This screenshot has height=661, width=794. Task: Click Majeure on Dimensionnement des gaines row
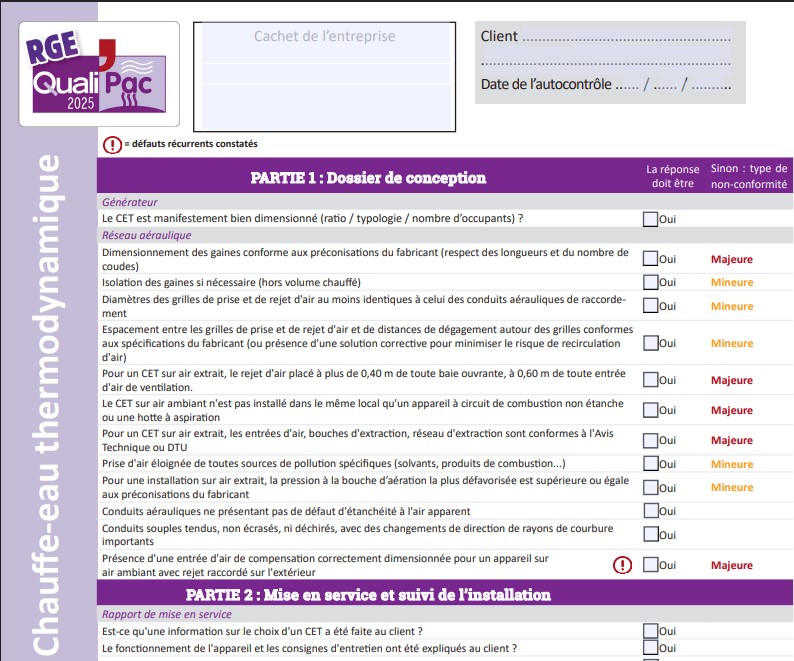(x=732, y=259)
